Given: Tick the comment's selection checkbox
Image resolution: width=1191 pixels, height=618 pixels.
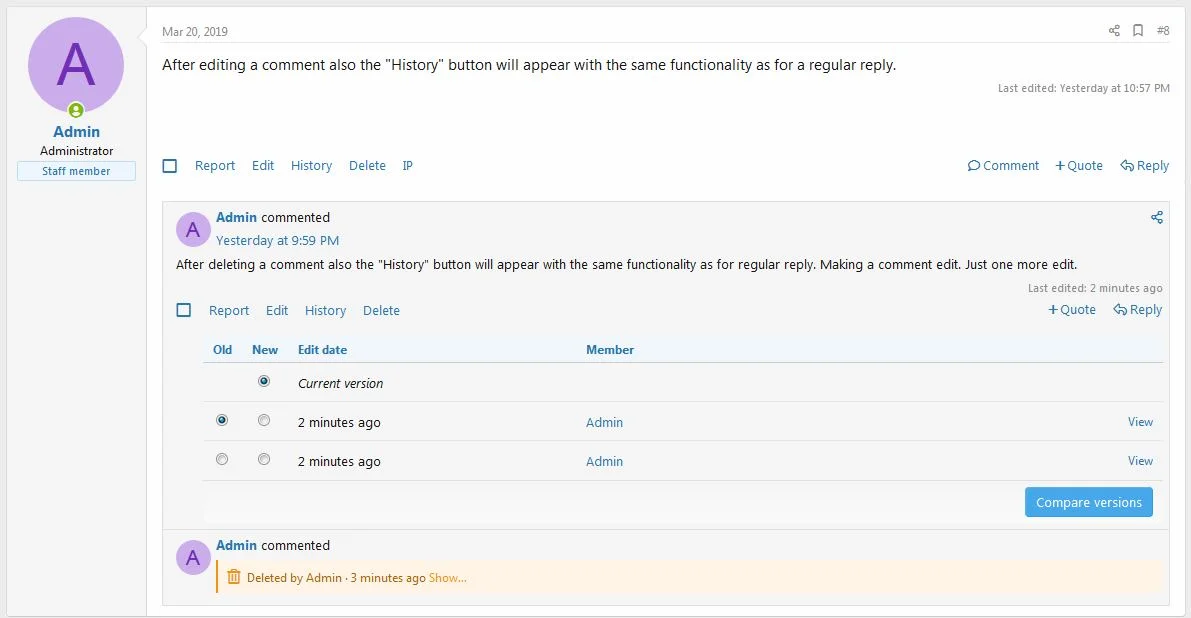Looking at the screenshot, I should (x=184, y=310).
